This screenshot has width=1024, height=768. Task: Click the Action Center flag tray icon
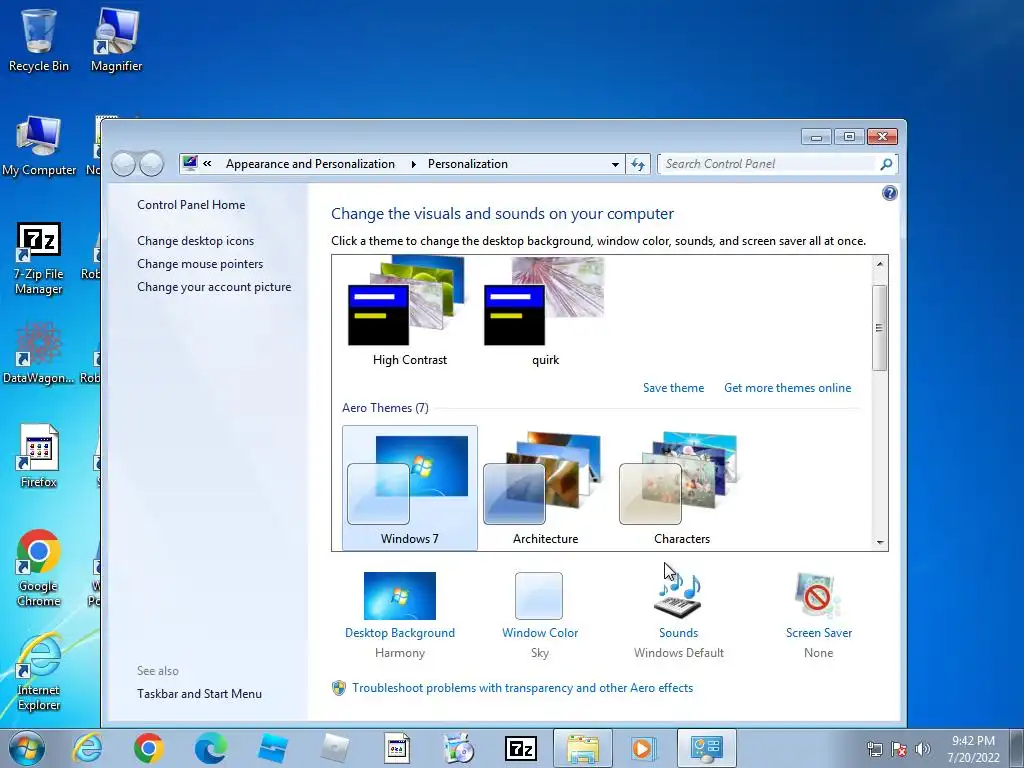click(x=899, y=749)
